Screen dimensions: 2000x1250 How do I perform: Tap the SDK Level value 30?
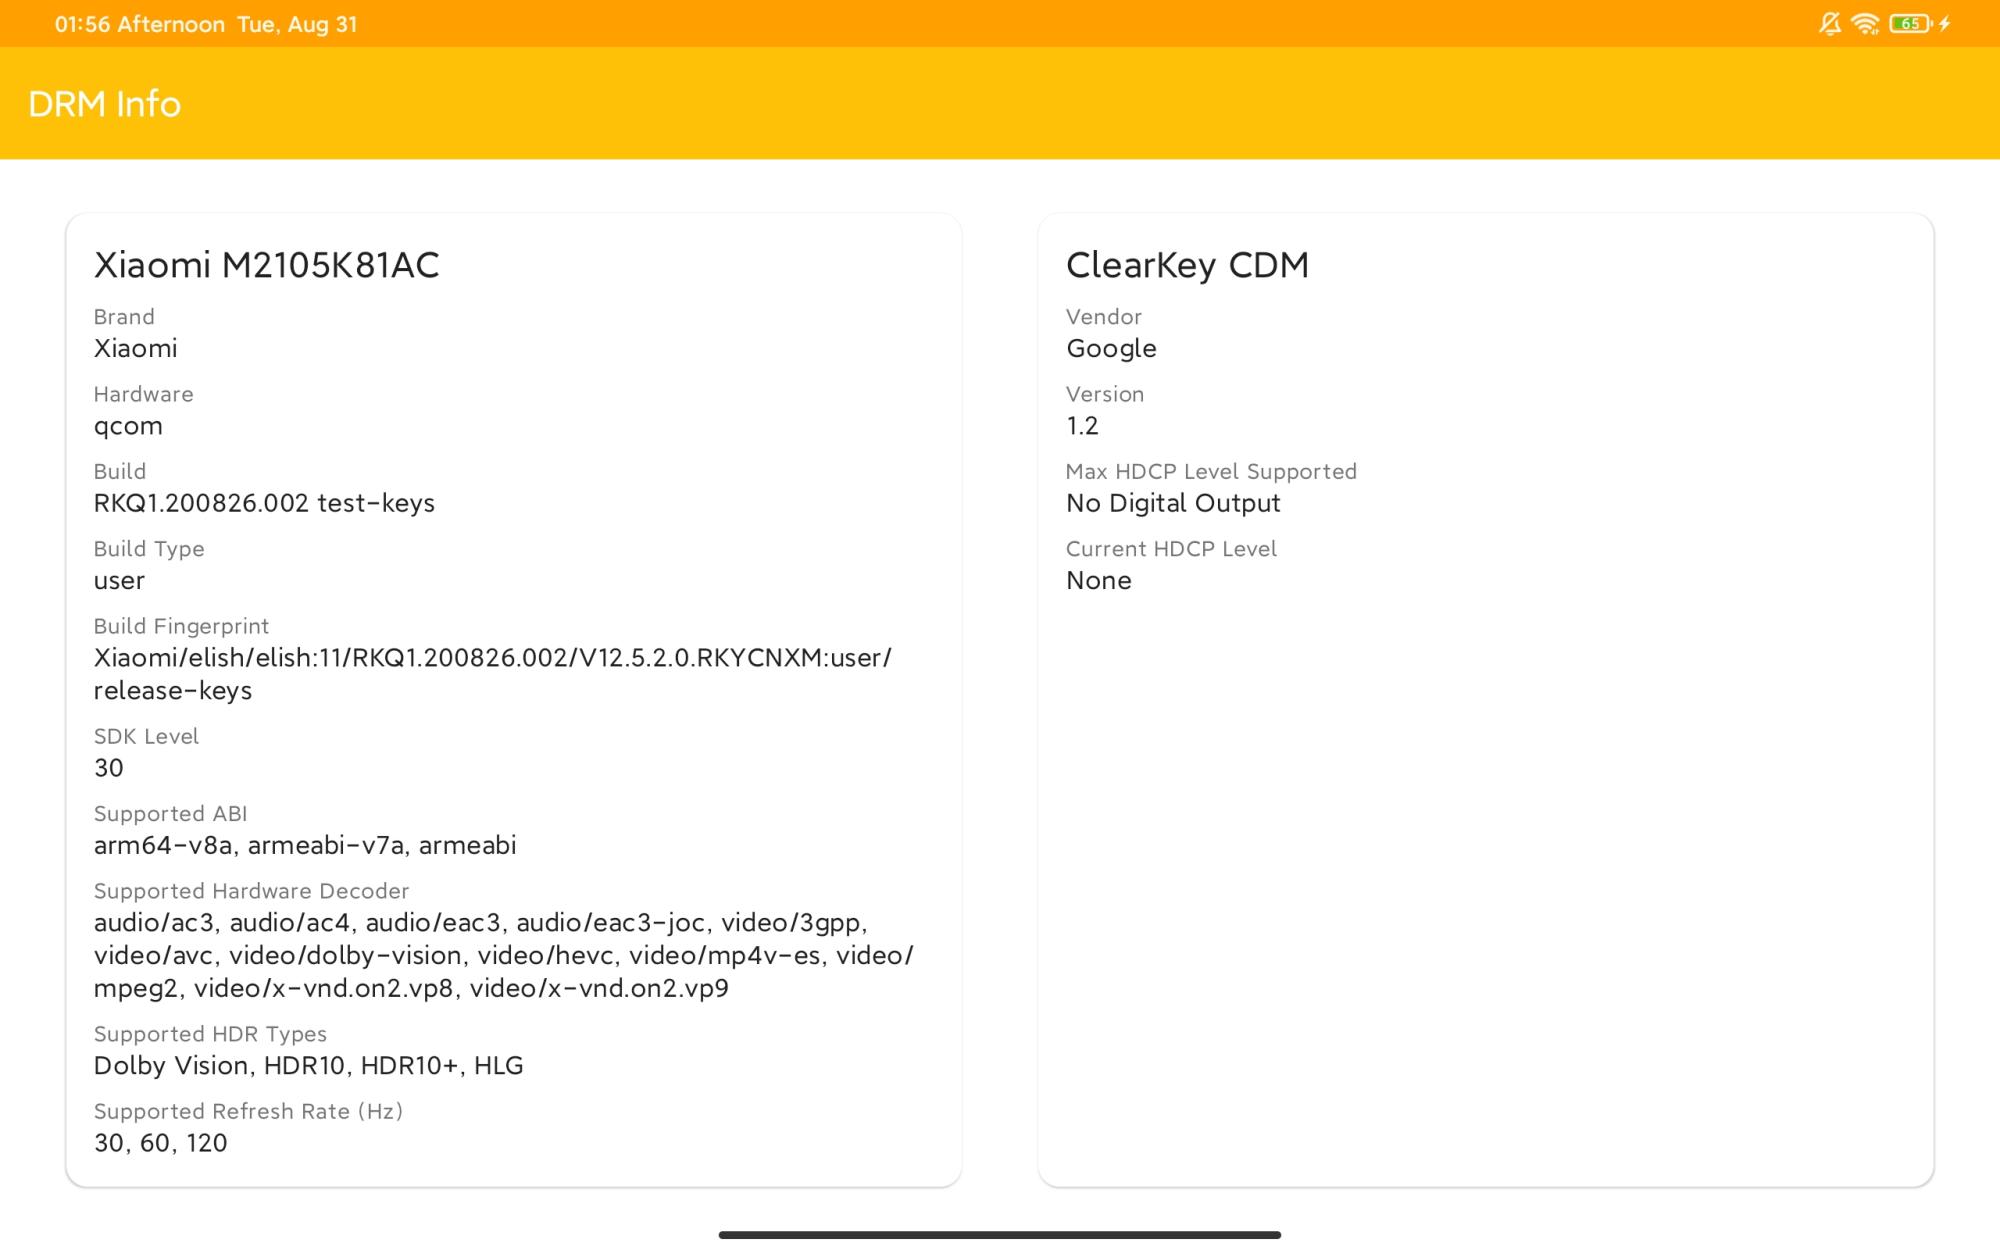(109, 768)
